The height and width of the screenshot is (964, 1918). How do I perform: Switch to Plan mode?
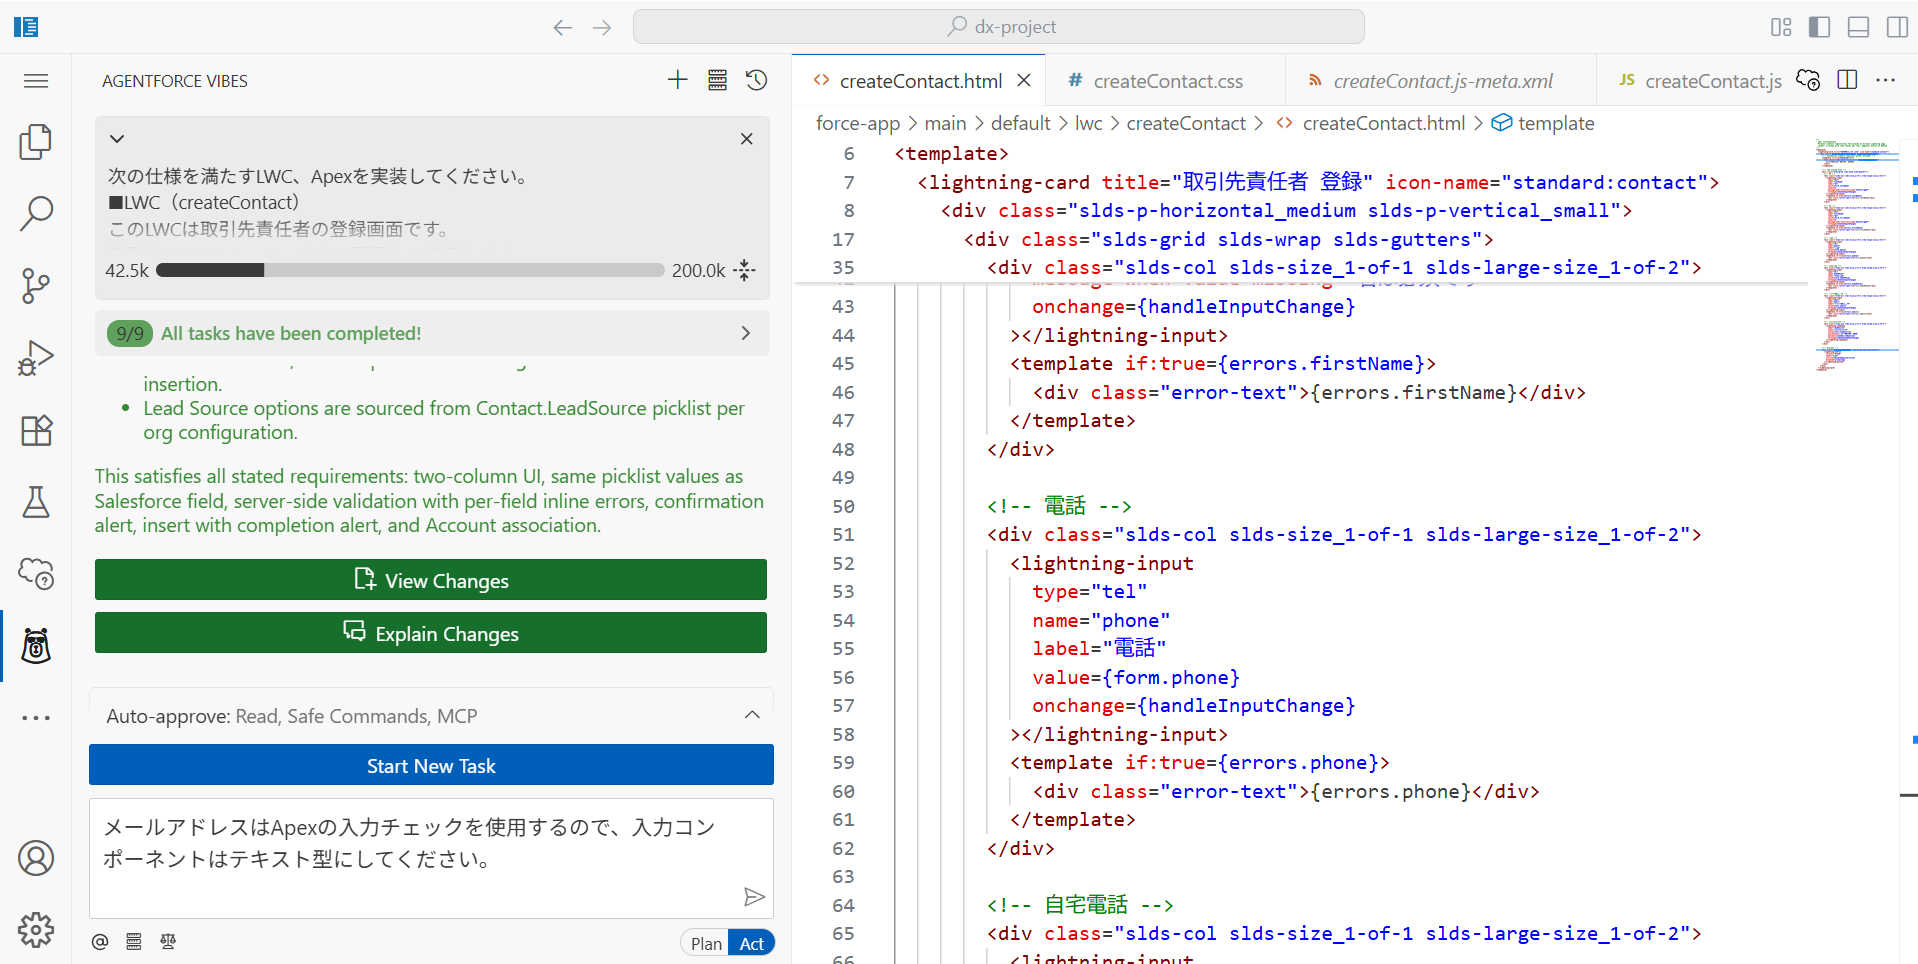pos(706,943)
